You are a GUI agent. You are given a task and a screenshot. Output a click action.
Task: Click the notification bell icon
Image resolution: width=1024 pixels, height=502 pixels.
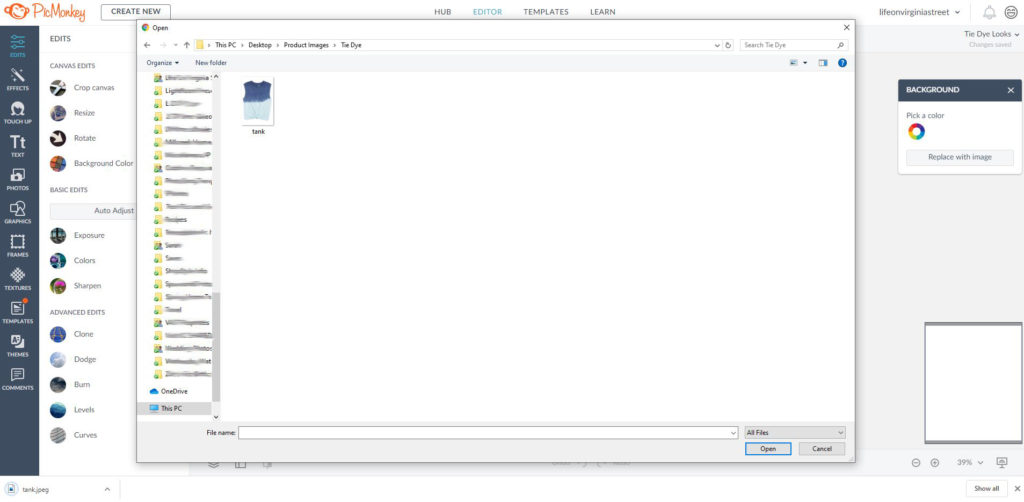(989, 12)
